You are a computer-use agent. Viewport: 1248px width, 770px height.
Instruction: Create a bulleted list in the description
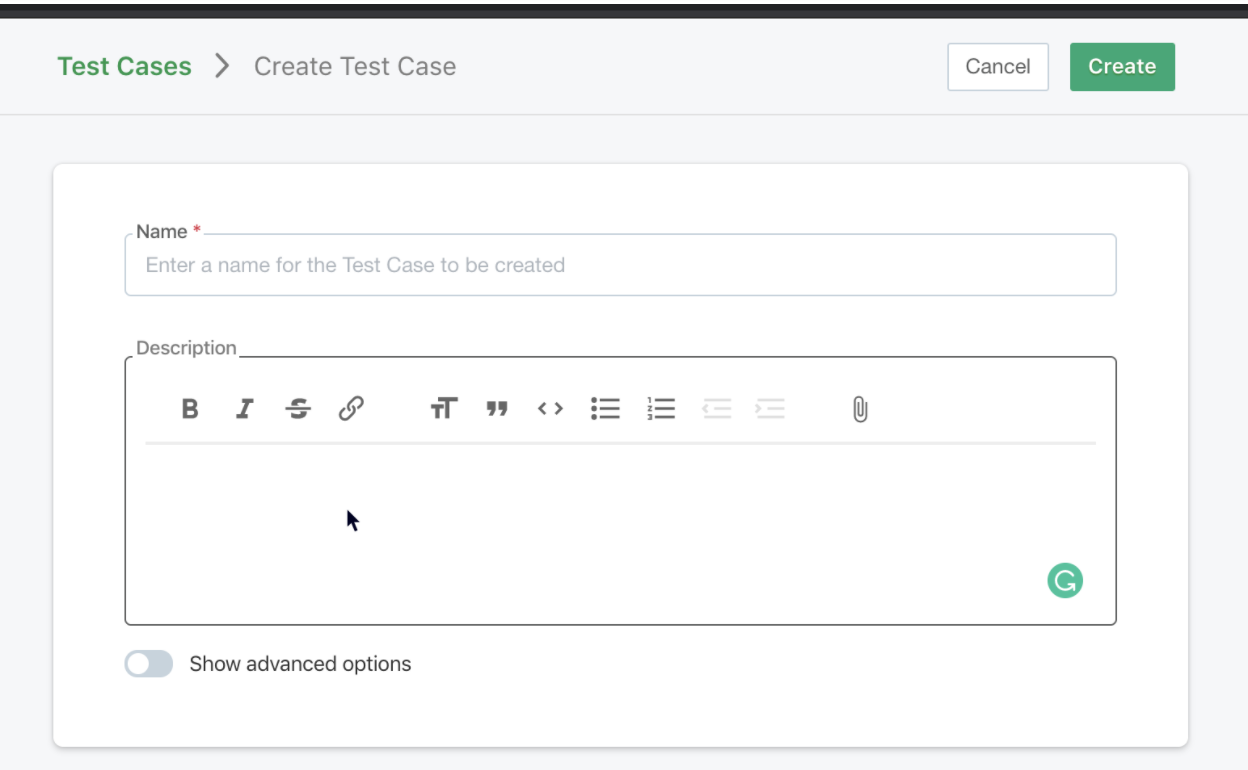(x=605, y=408)
